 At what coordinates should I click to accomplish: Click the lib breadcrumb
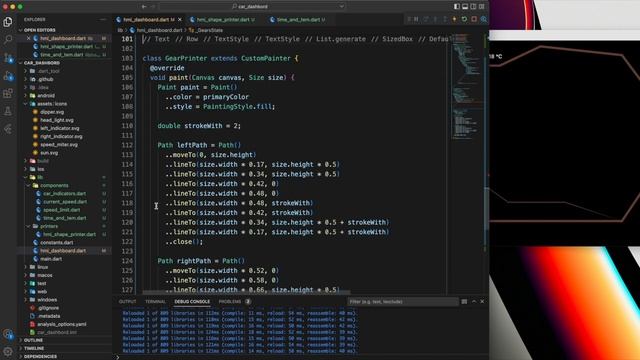[120, 30]
